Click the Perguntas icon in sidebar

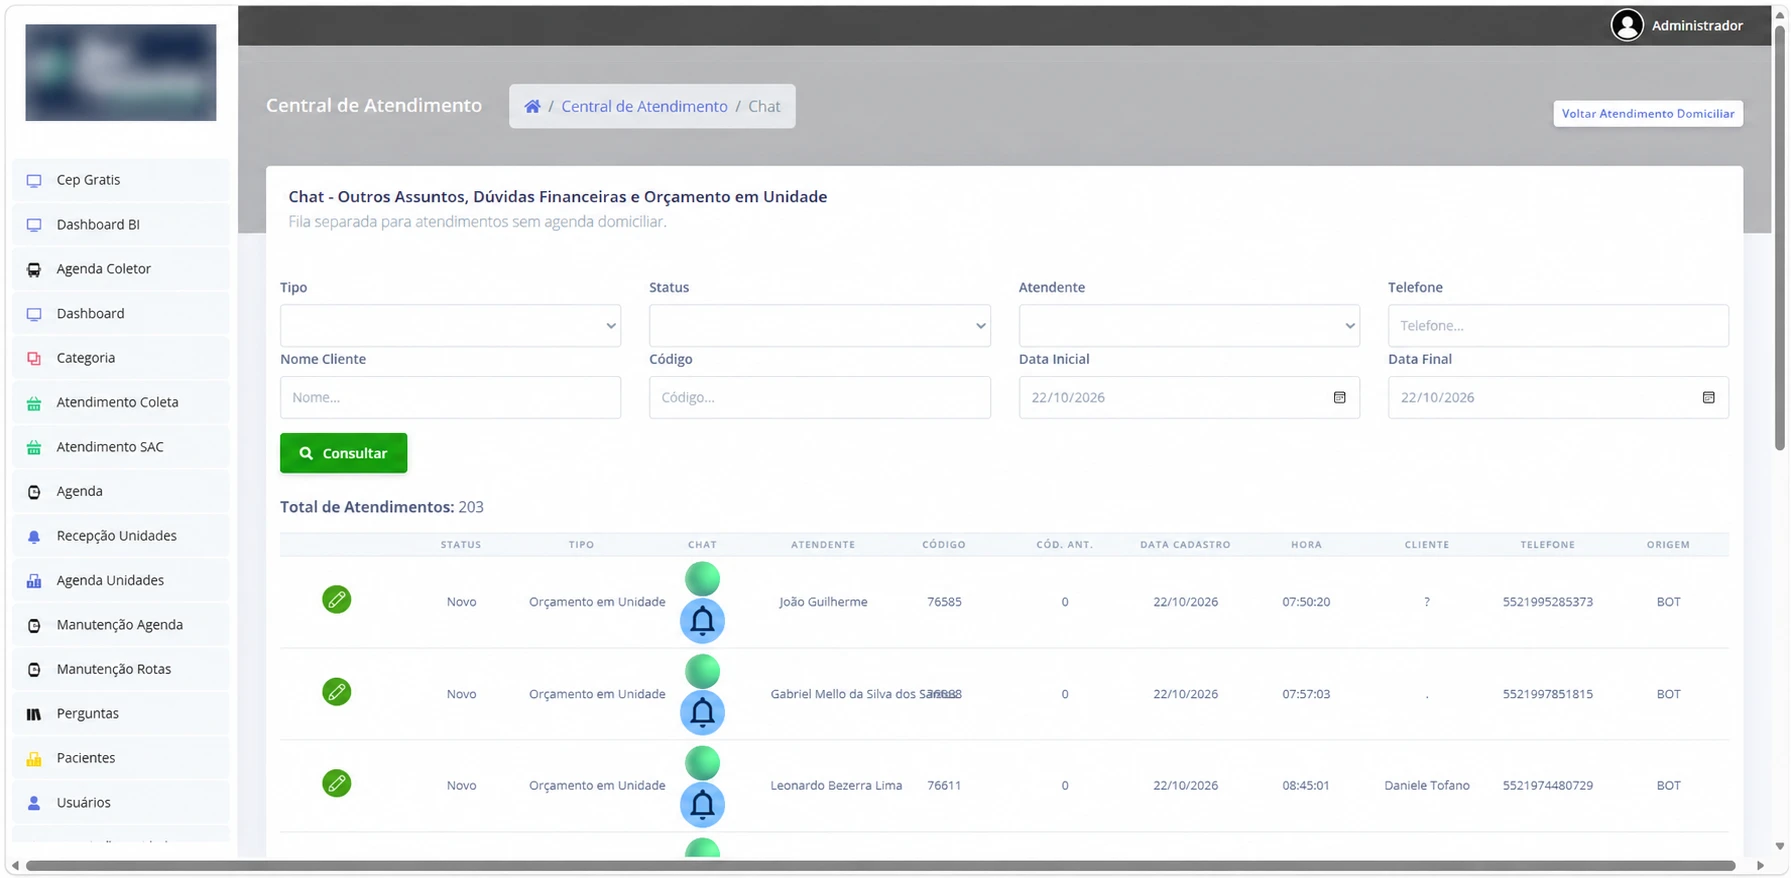pyautogui.click(x=34, y=714)
